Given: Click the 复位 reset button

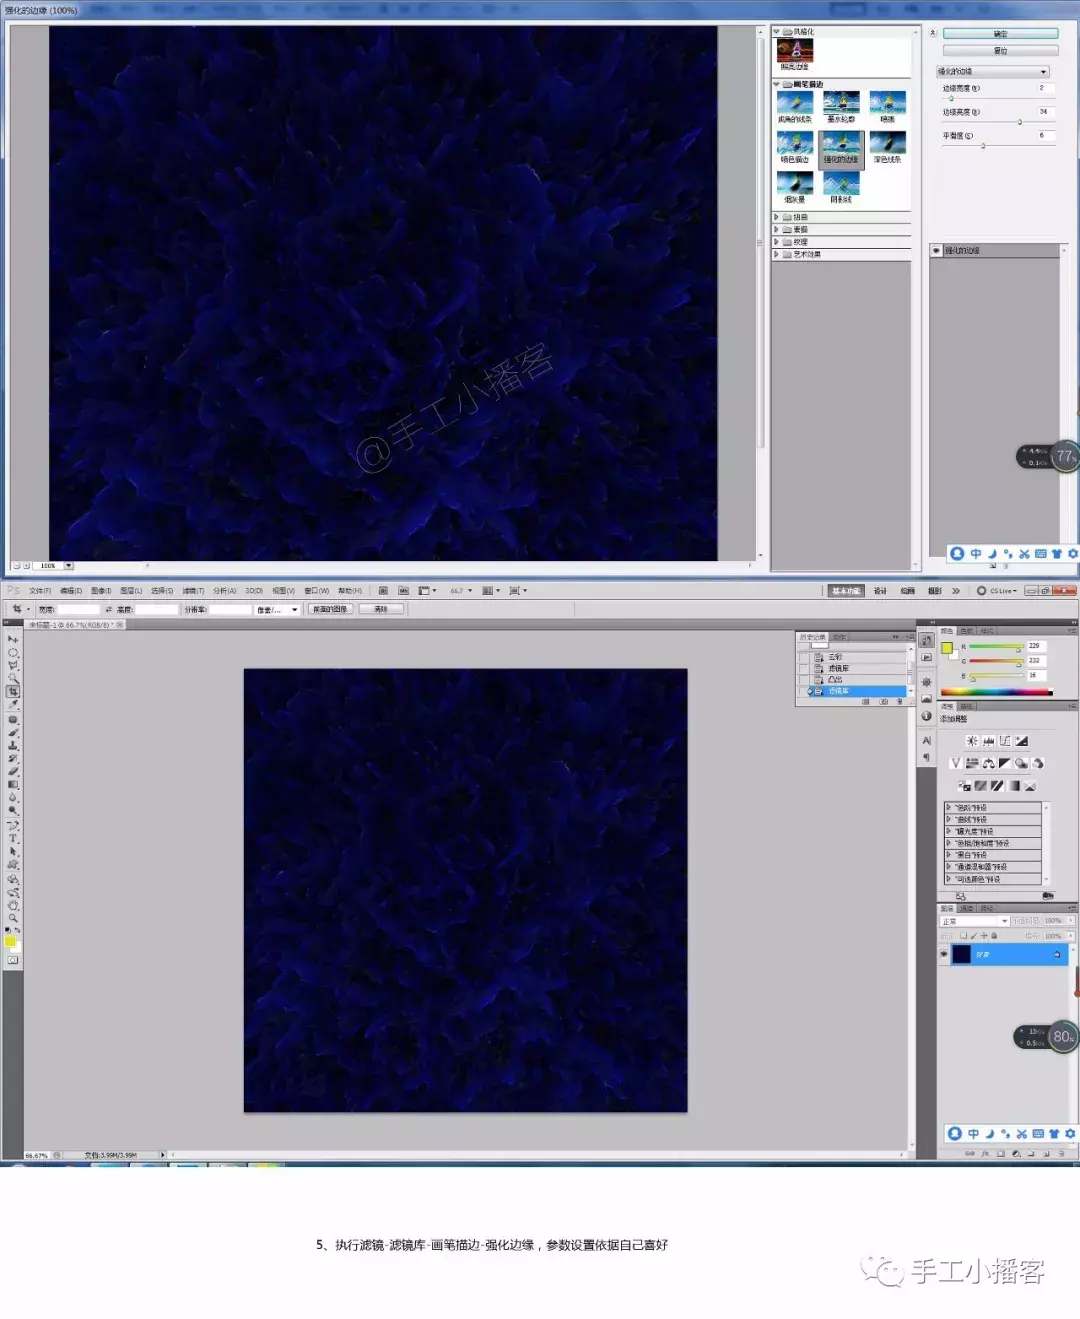Looking at the screenshot, I should (1000, 50).
